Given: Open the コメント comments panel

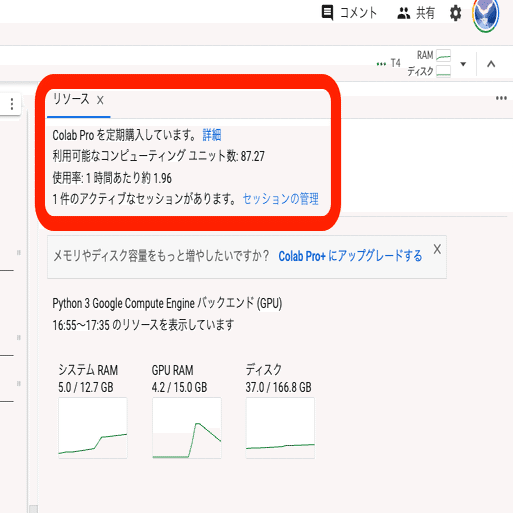Looking at the screenshot, I should click(349, 13).
